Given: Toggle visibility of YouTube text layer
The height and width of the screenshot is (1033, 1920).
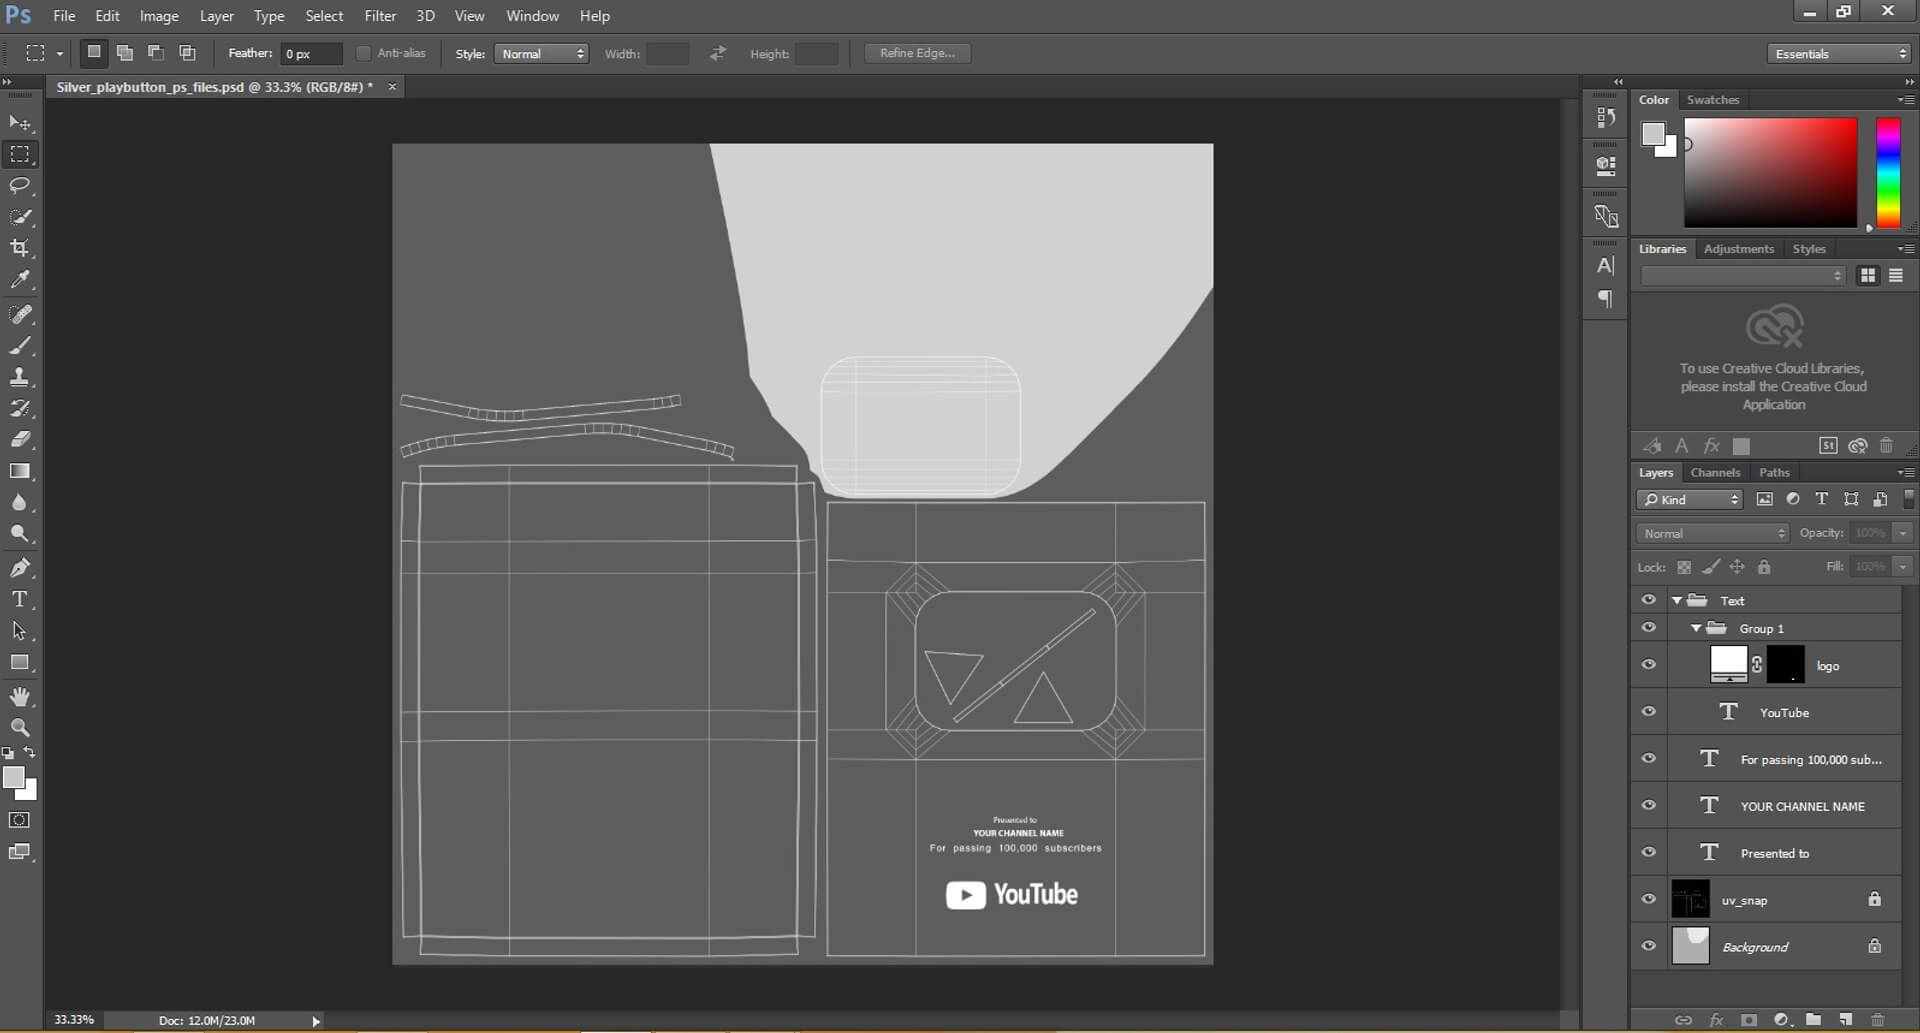Looking at the screenshot, I should tap(1649, 712).
